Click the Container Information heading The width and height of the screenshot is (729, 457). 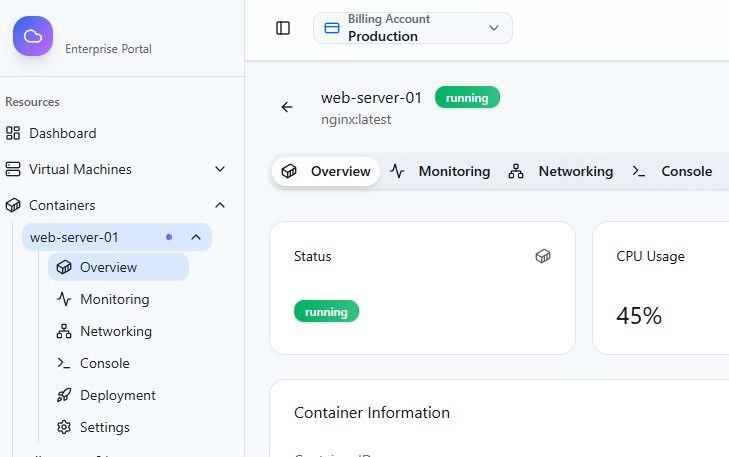(x=372, y=413)
